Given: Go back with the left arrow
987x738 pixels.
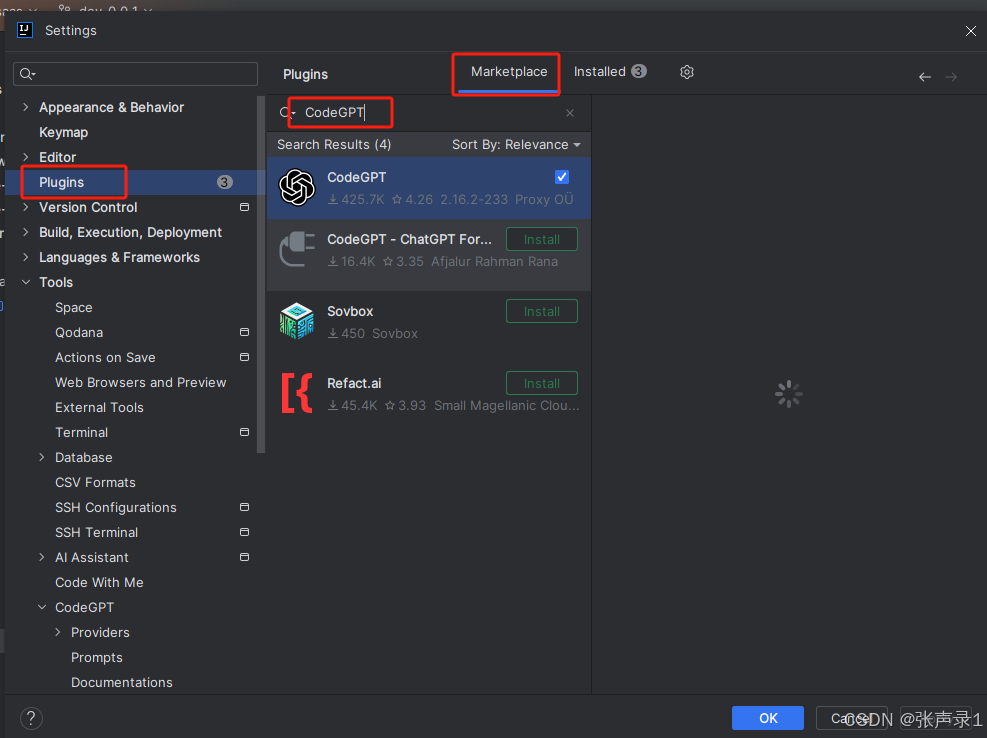Looking at the screenshot, I should coord(925,77).
